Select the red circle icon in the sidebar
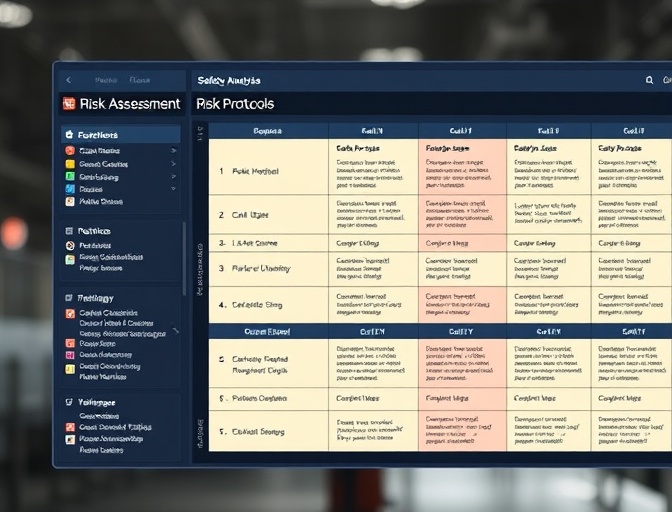 (x=70, y=150)
